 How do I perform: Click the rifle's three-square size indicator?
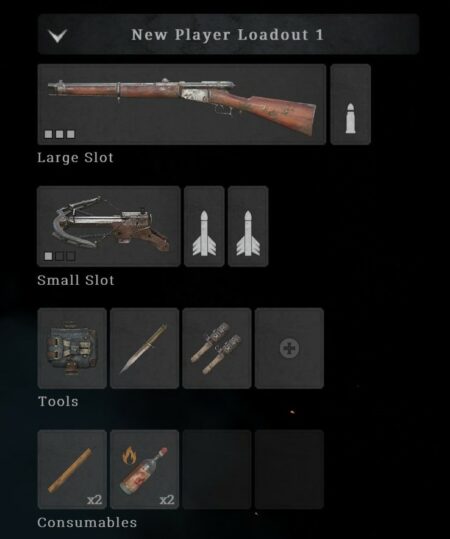point(59,134)
